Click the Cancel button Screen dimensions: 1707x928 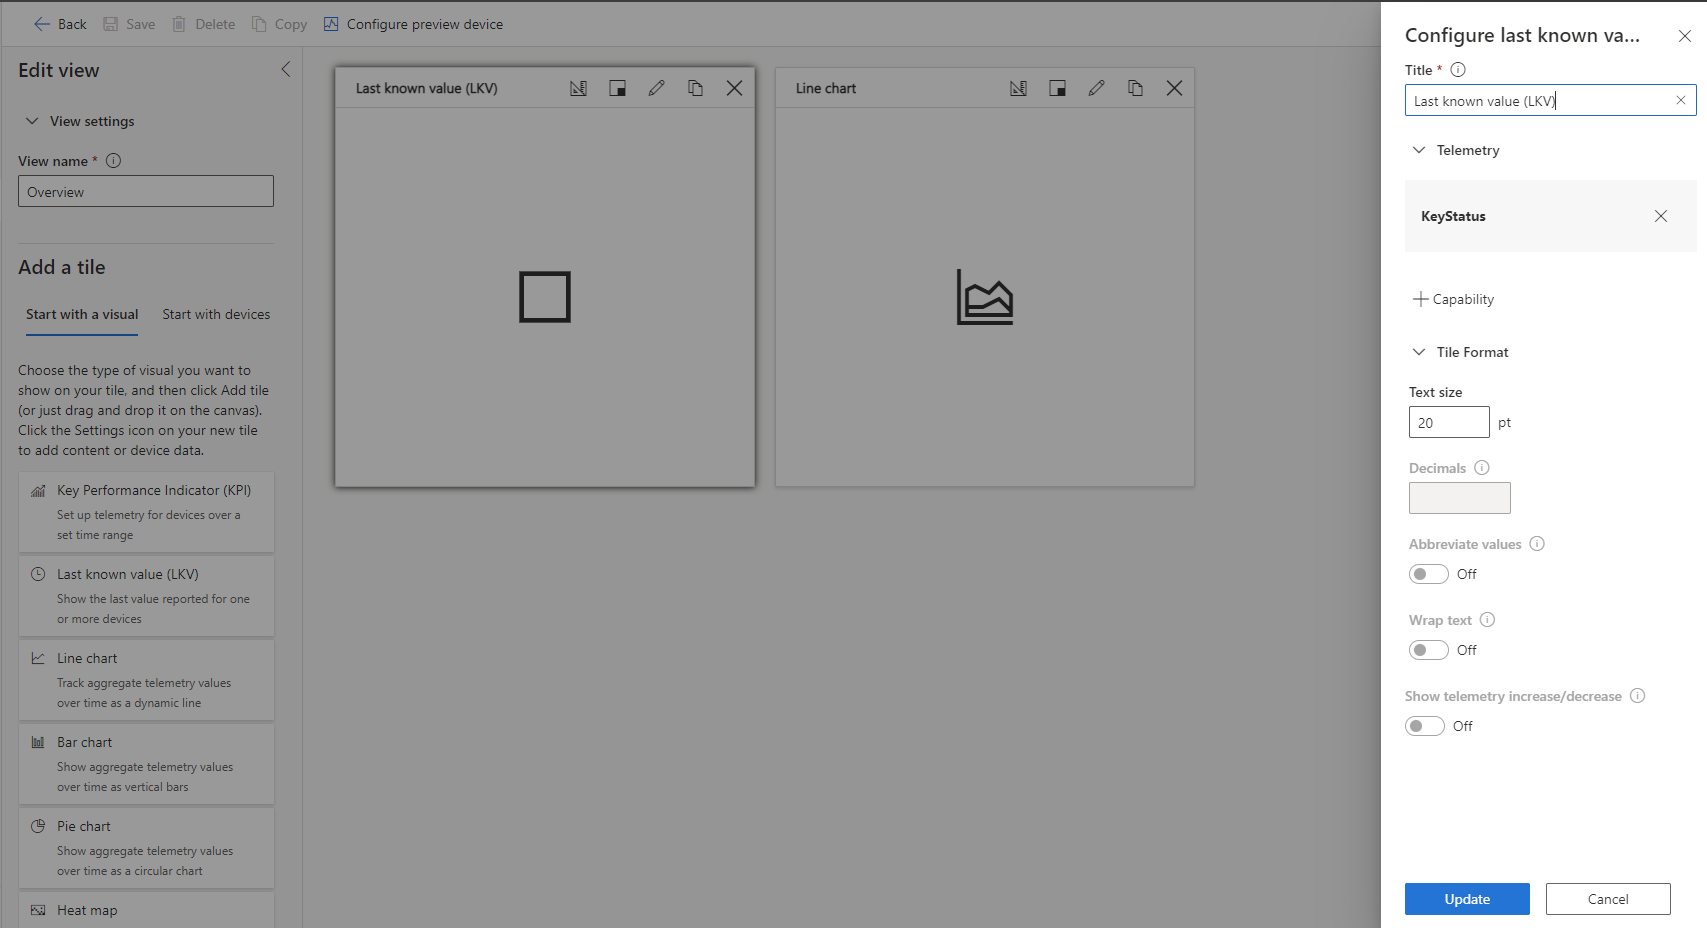click(x=1608, y=899)
